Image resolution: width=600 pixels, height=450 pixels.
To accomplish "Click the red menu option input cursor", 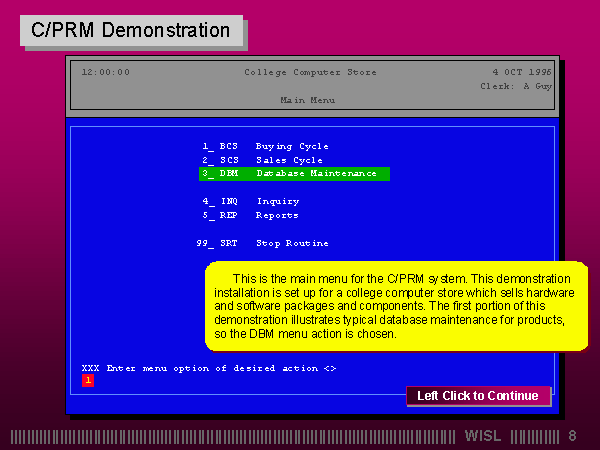I will pos(87,380).
